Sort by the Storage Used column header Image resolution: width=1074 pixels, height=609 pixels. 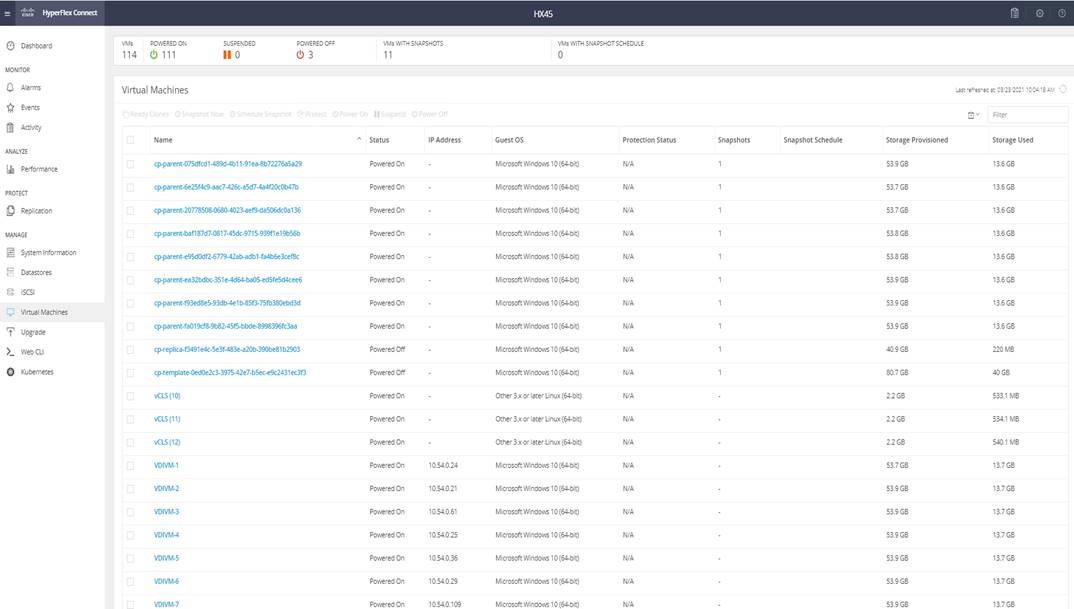pos(1012,140)
